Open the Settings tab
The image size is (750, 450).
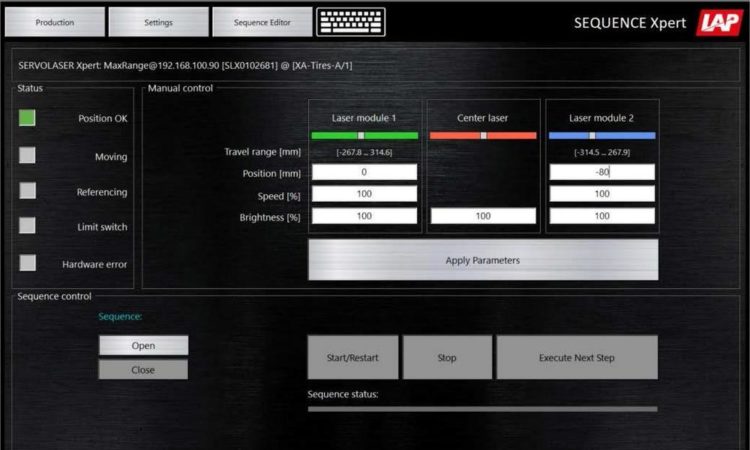point(158,22)
